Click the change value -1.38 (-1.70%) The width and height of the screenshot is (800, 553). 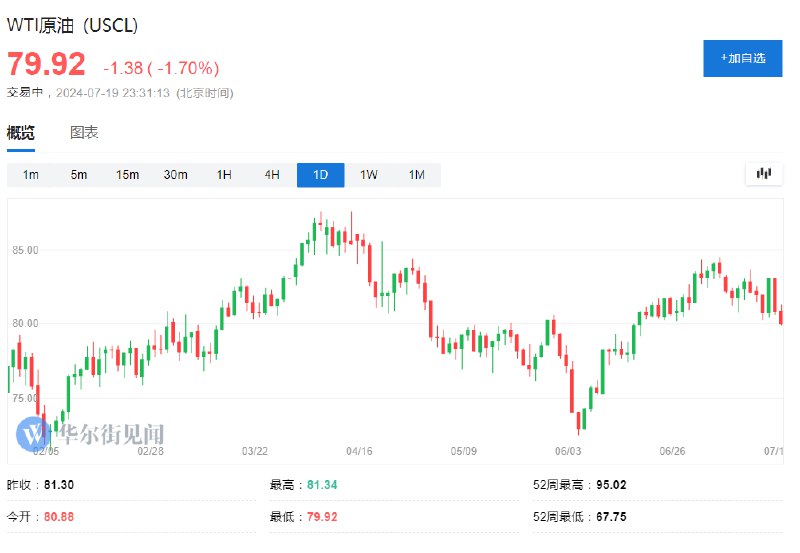[161, 68]
